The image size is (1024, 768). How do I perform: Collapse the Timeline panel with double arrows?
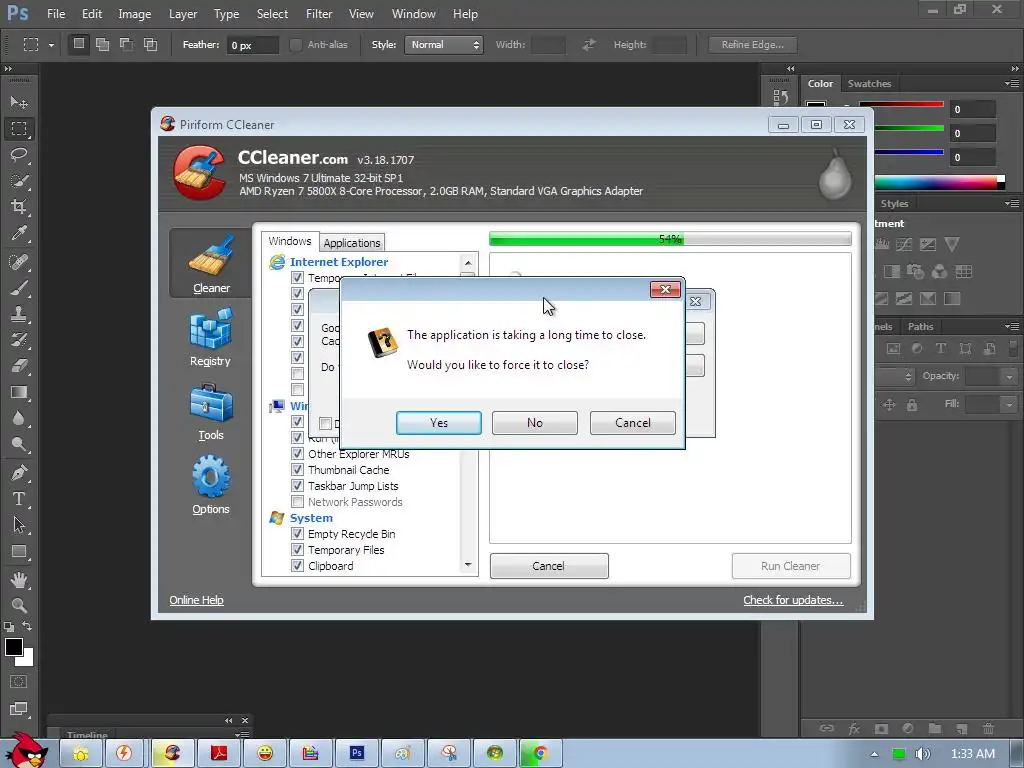tap(229, 720)
